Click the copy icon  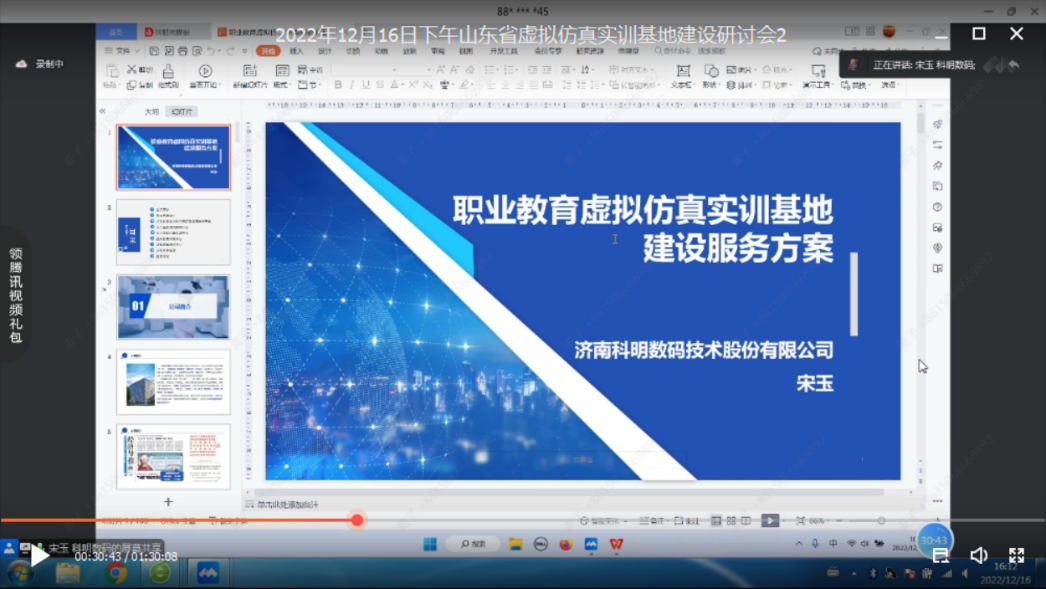coord(131,85)
